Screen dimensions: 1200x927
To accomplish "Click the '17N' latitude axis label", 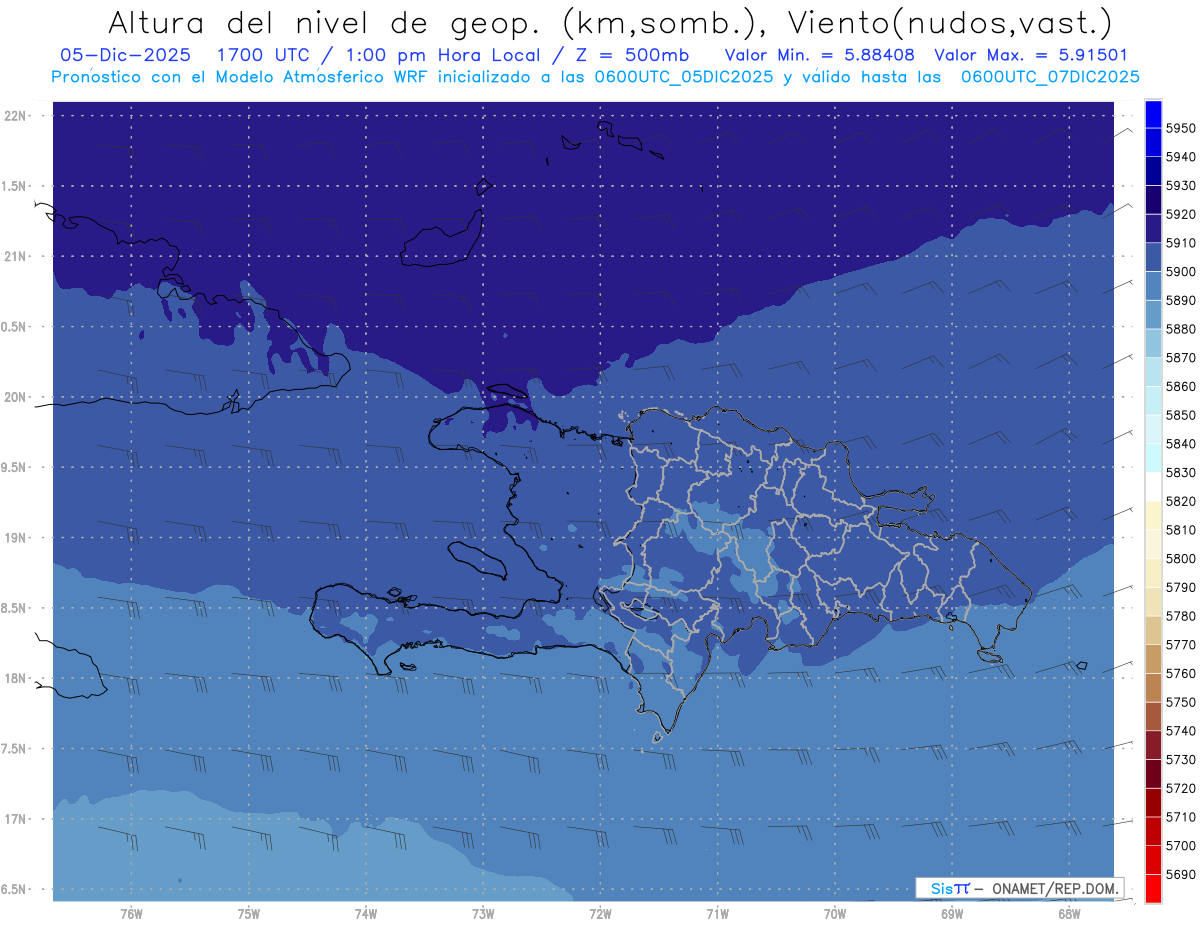I will click(x=17, y=819).
